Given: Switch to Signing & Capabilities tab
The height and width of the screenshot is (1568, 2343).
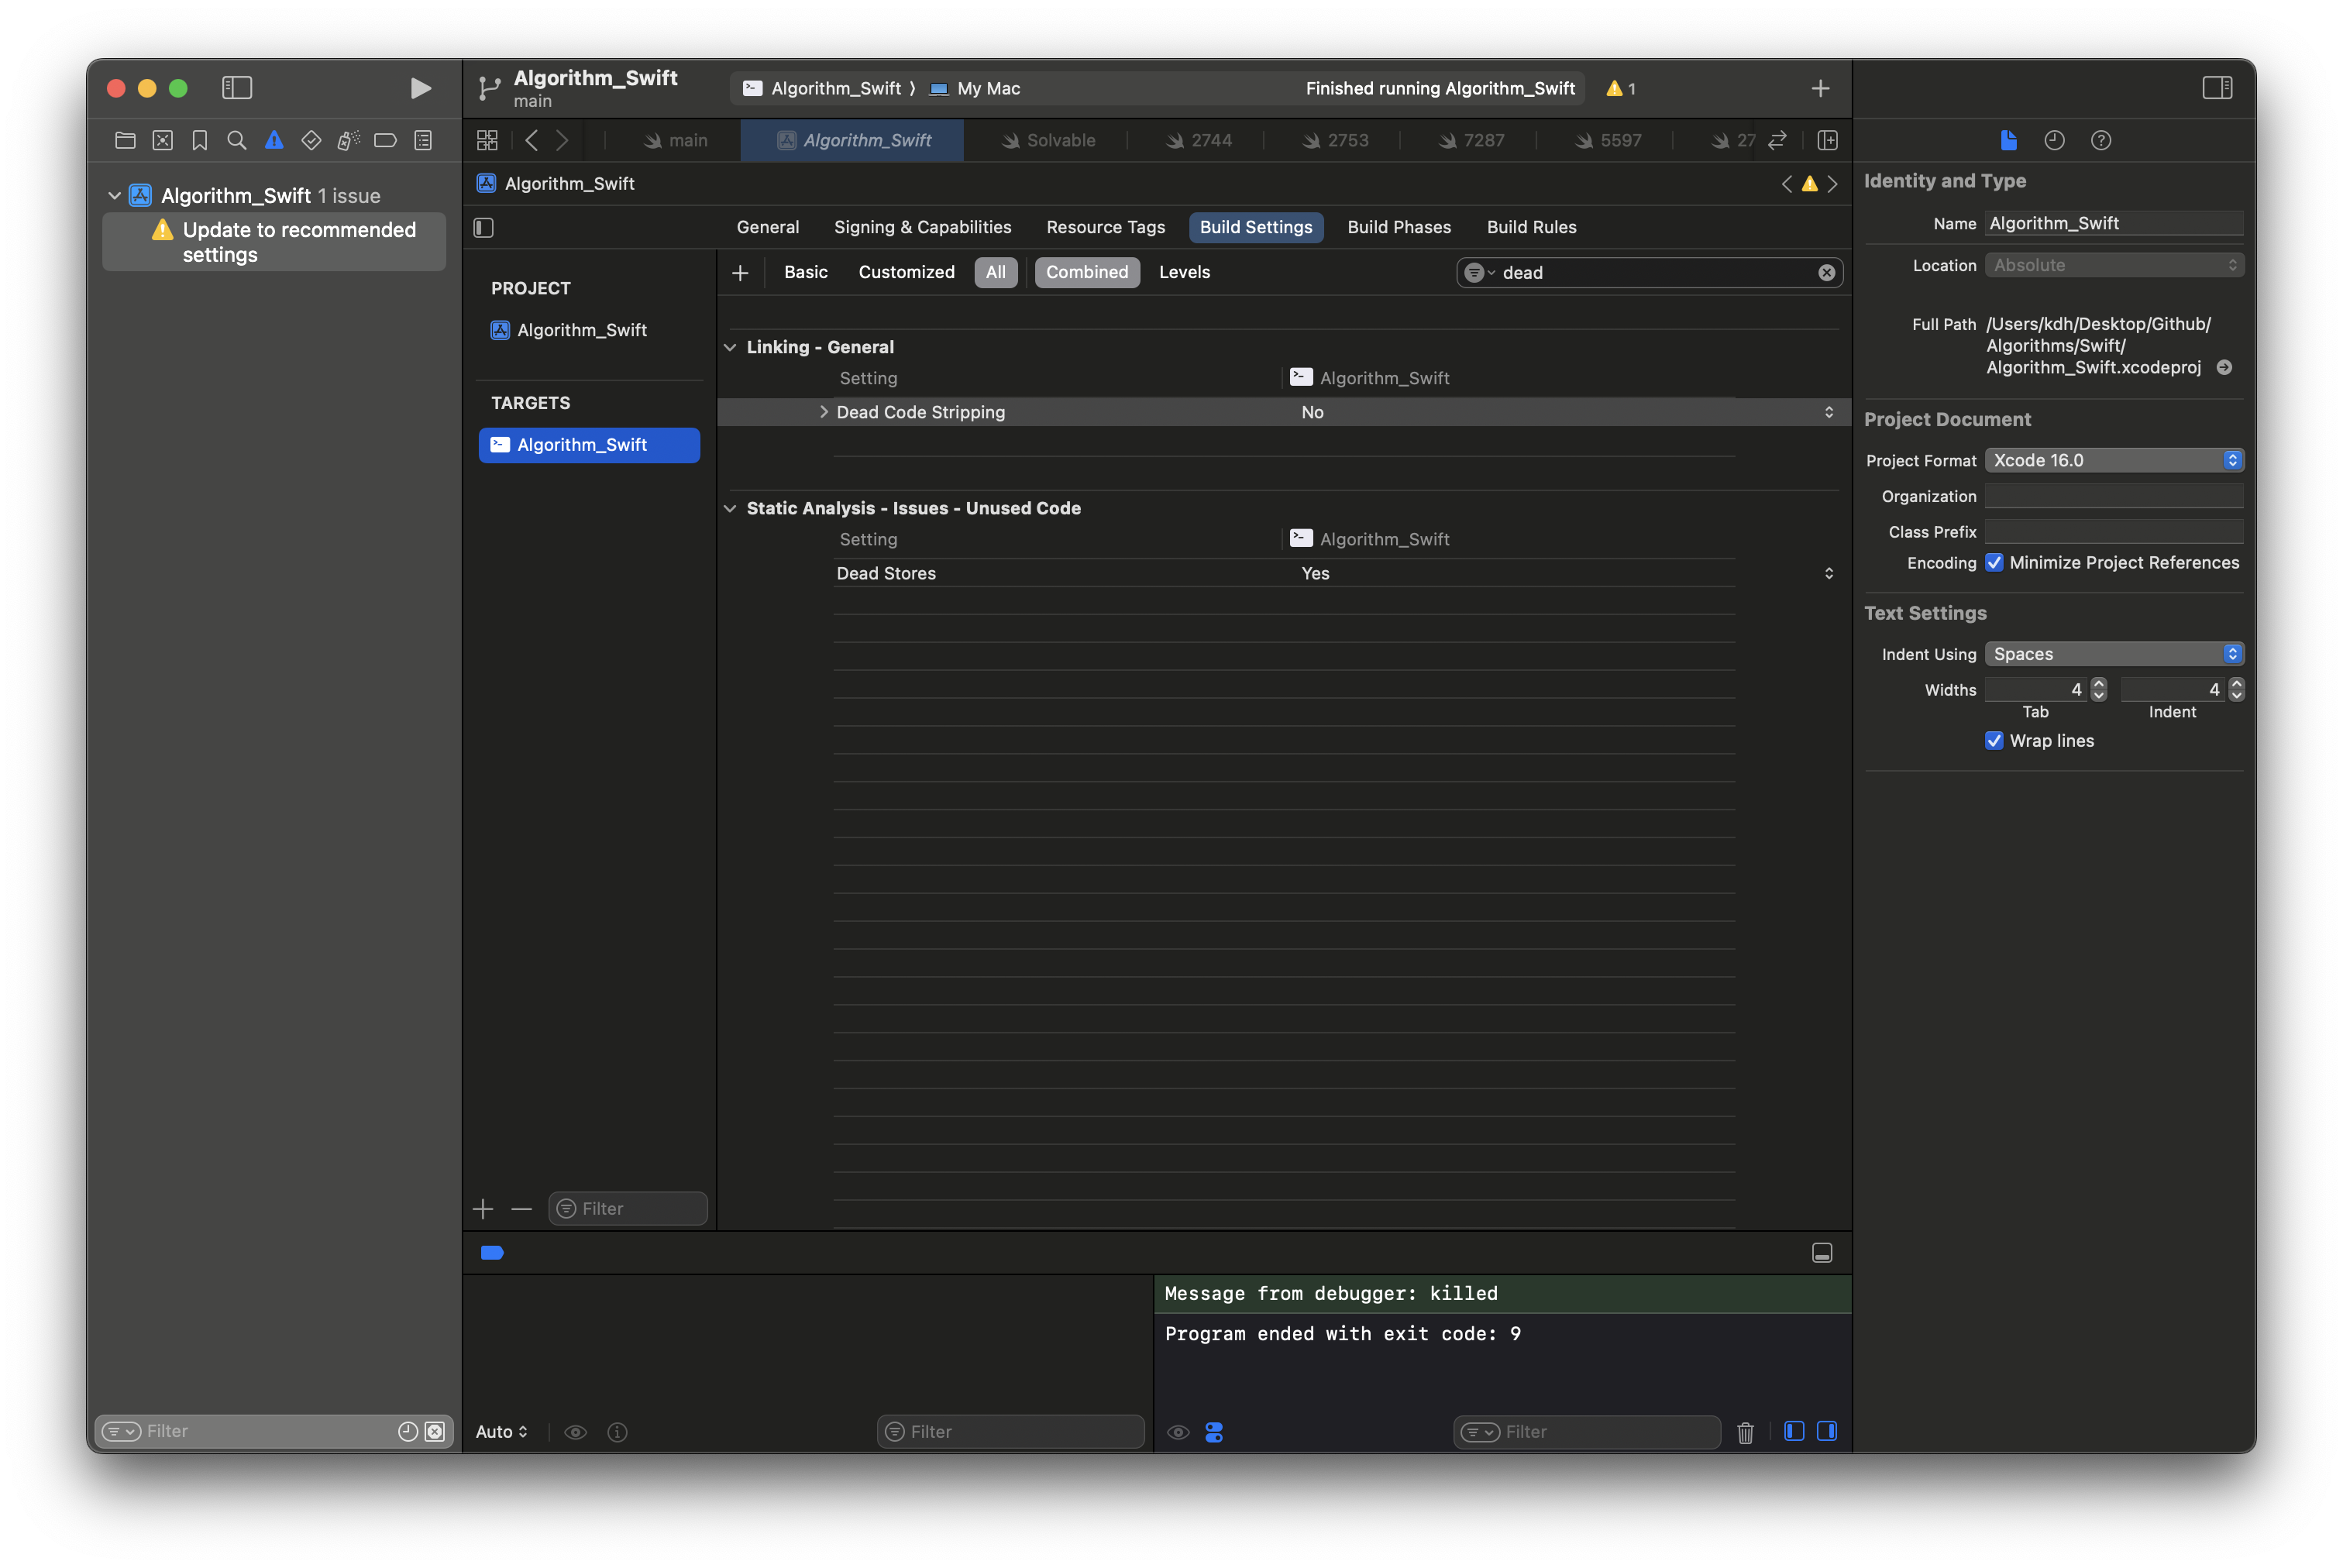Looking at the screenshot, I should [922, 227].
